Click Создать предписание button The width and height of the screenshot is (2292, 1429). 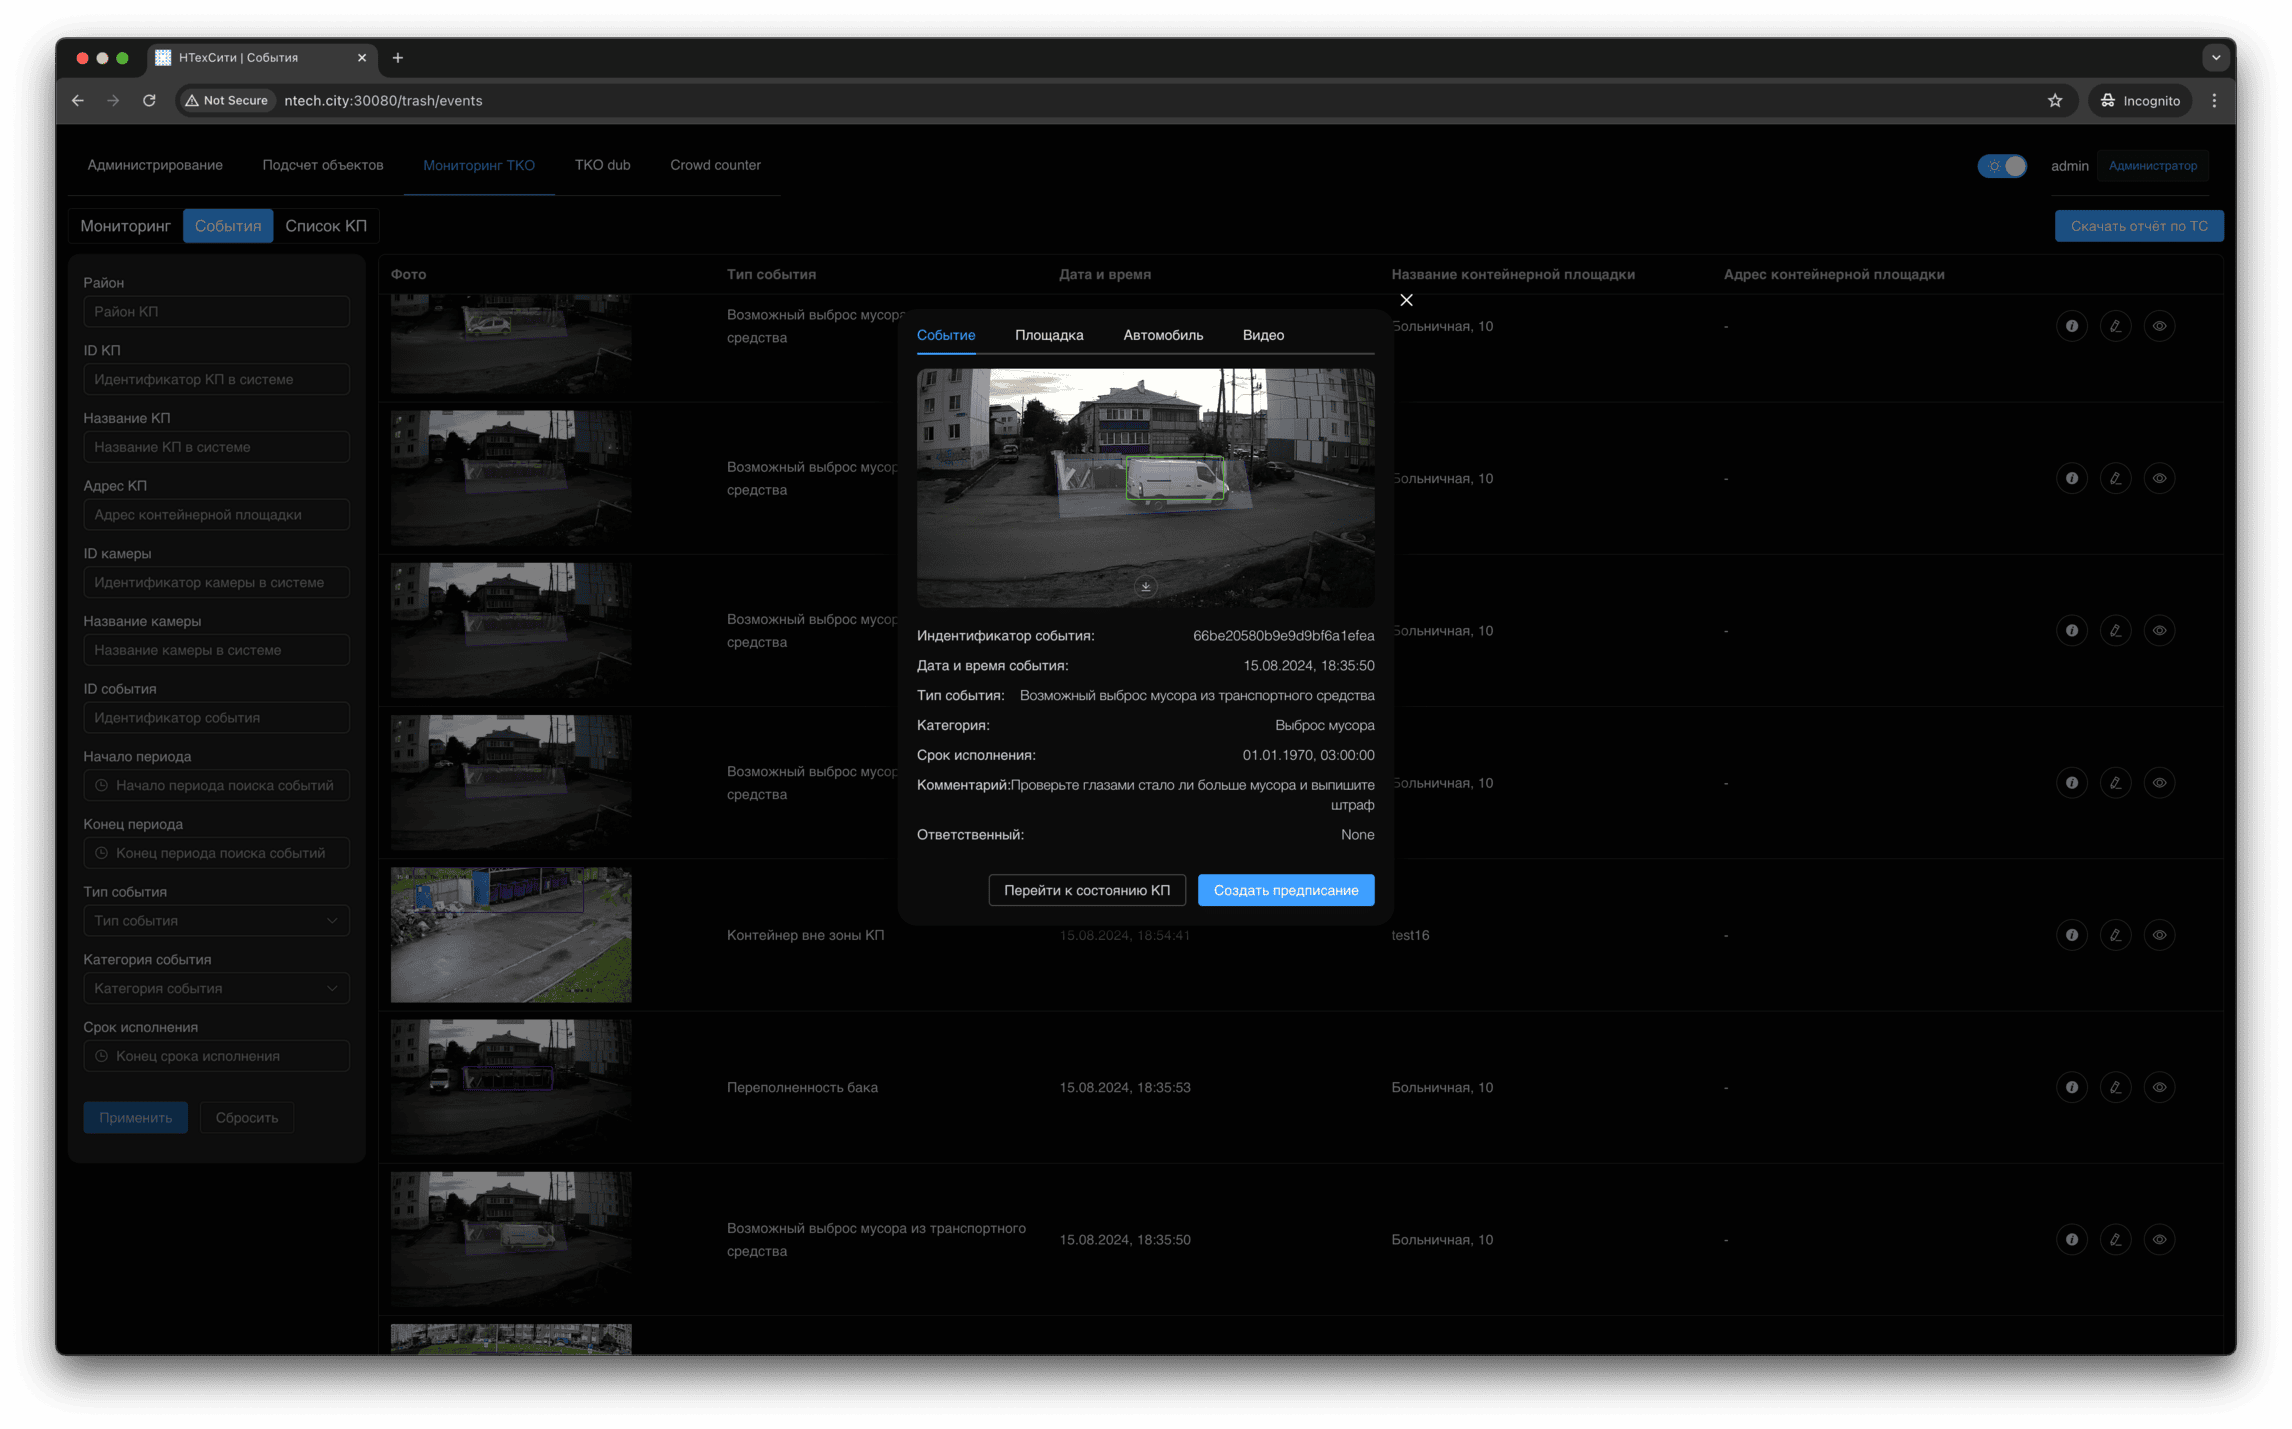1285,890
